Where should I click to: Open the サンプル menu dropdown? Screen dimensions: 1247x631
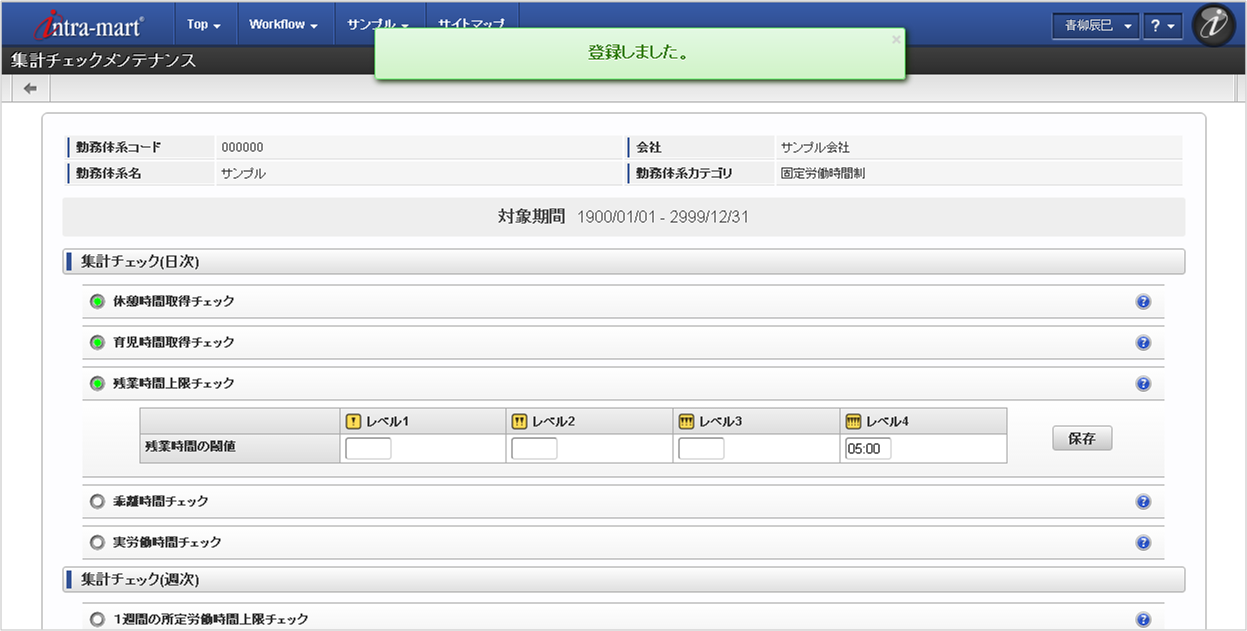pyautogui.click(x=378, y=24)
